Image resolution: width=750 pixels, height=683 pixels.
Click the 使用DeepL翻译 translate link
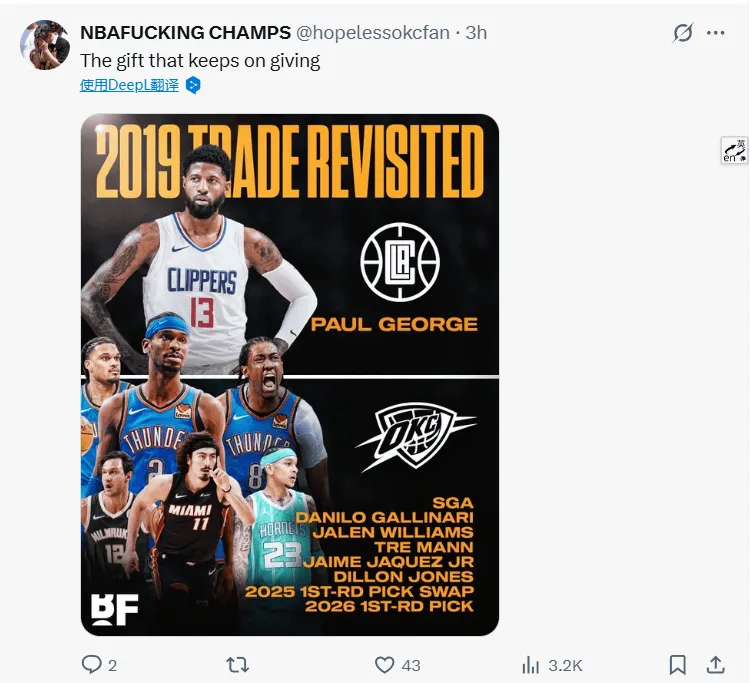point(130,86)
